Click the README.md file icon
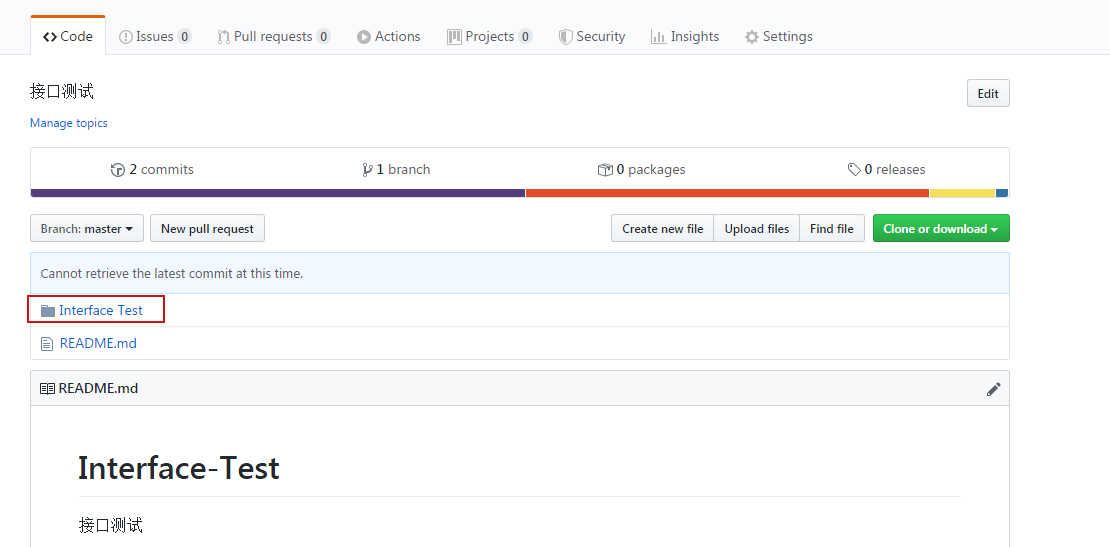This screenshot has width=1110, height=547. tap(47, 344)
